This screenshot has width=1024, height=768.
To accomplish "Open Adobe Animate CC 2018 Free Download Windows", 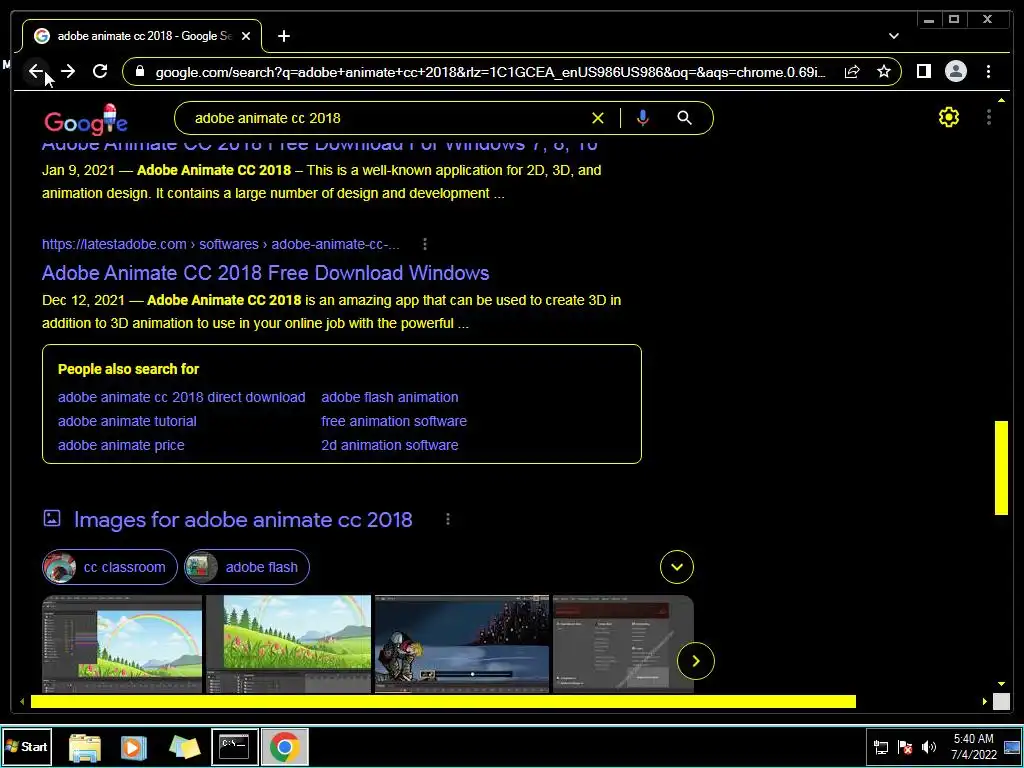I will (x=265, y=273).
